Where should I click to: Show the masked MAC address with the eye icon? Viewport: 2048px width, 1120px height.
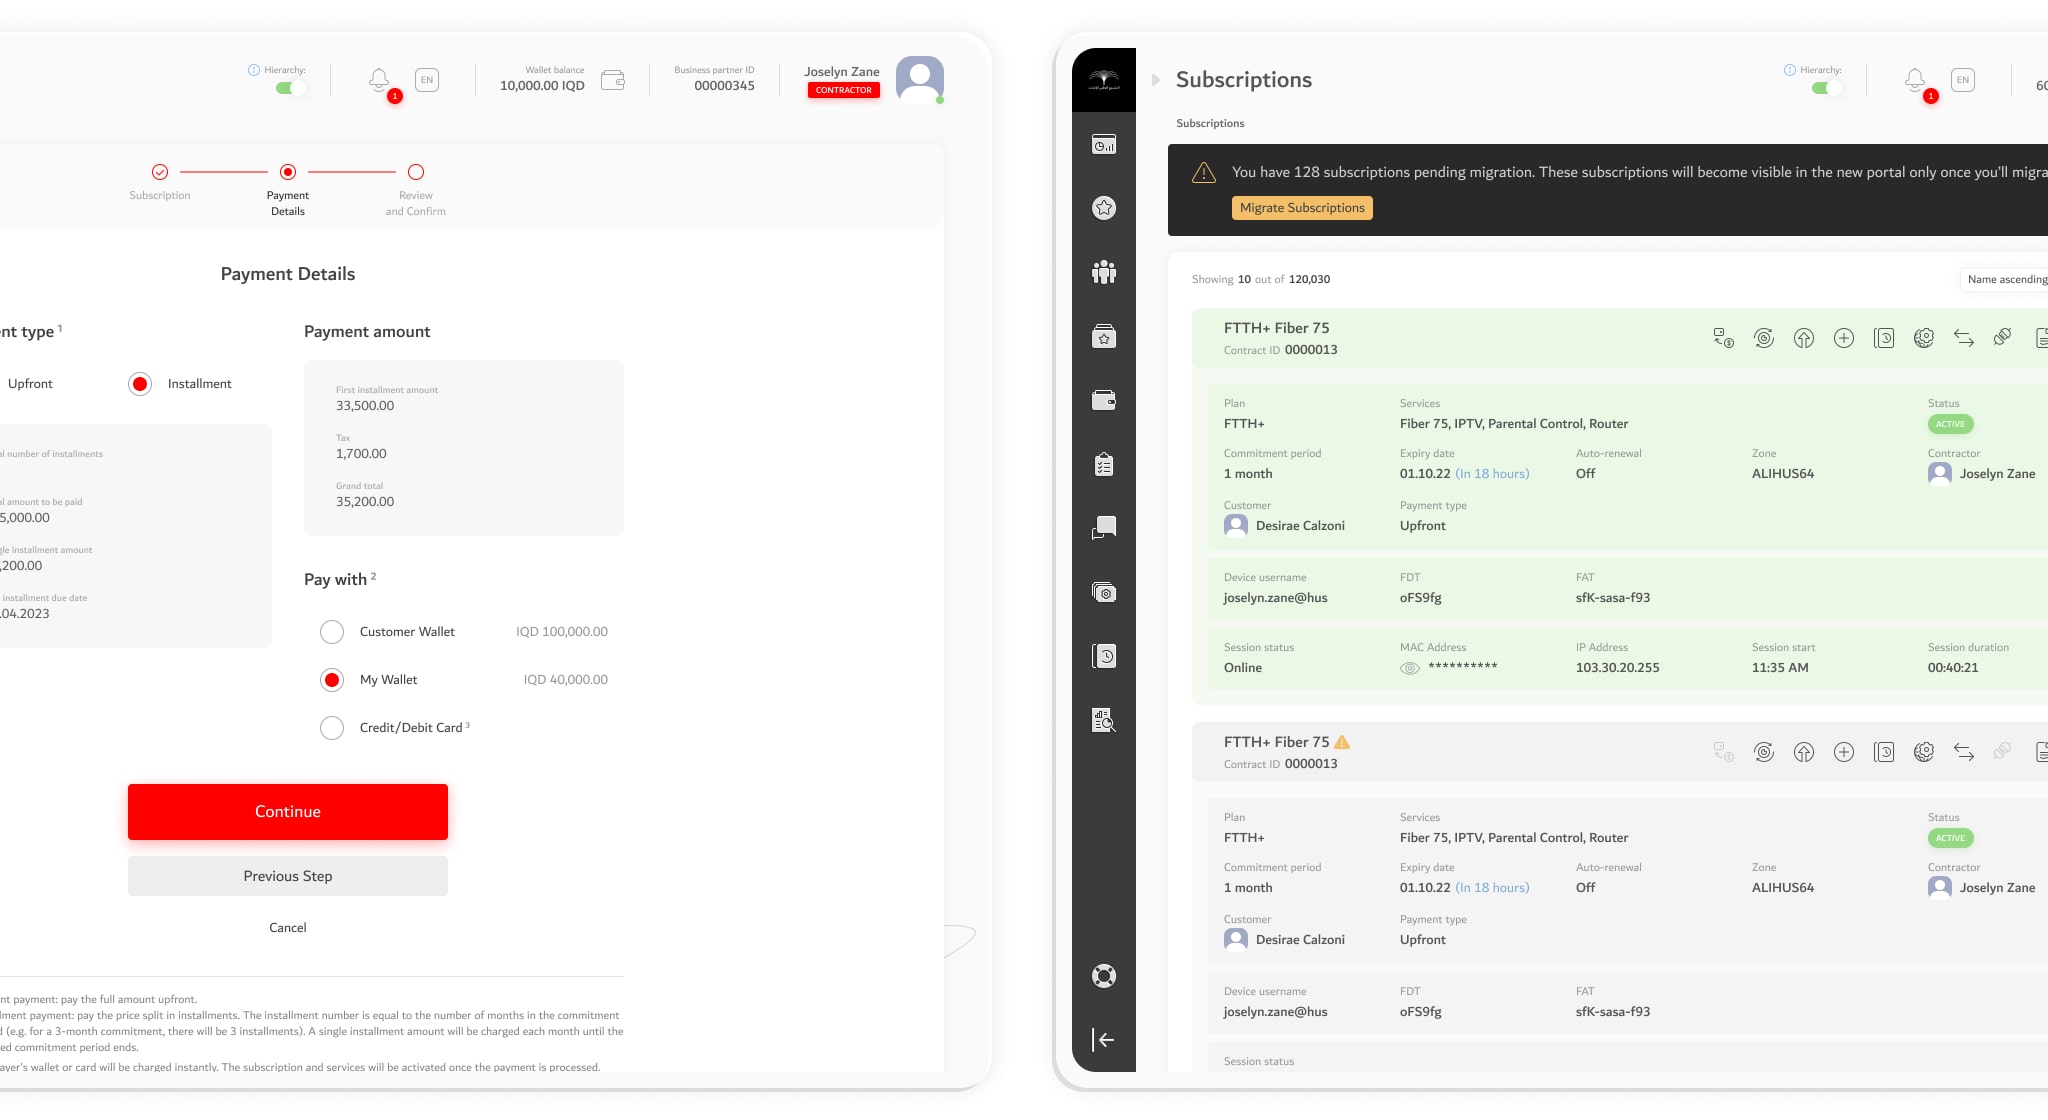tap(1410, 668)
